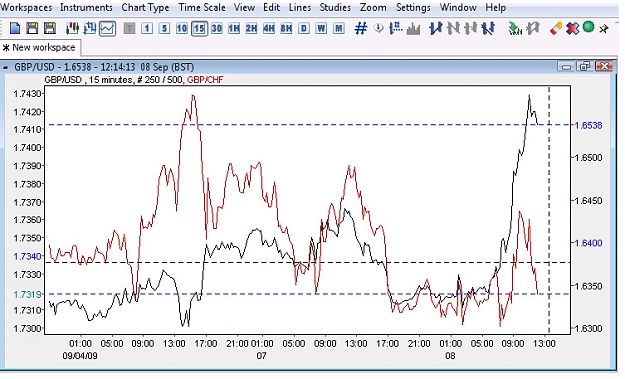
Task: Open the Time Scale menu
Action: [x=202, y=8]
